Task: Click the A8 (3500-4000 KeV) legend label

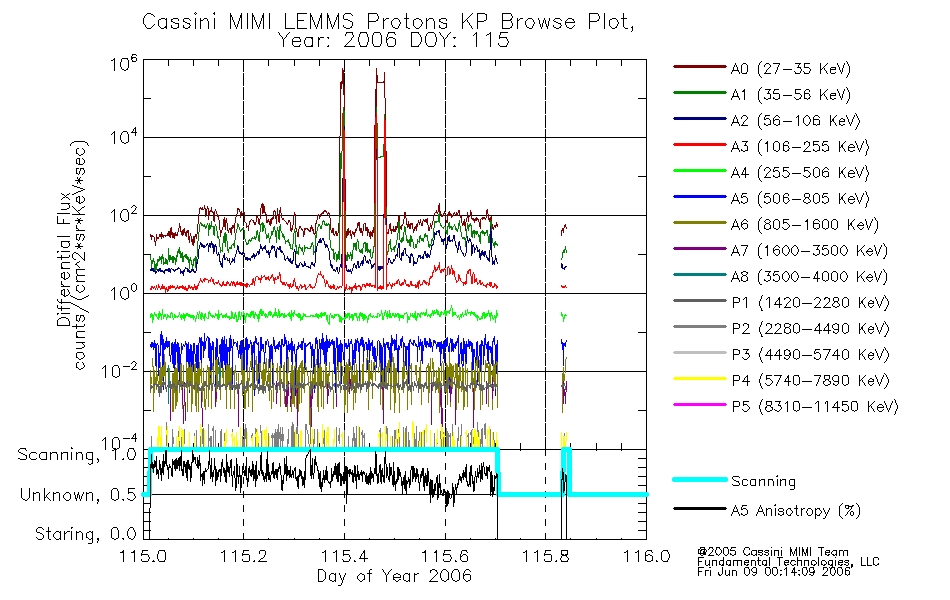Action: pyautogui.click(x=809, y=277)
